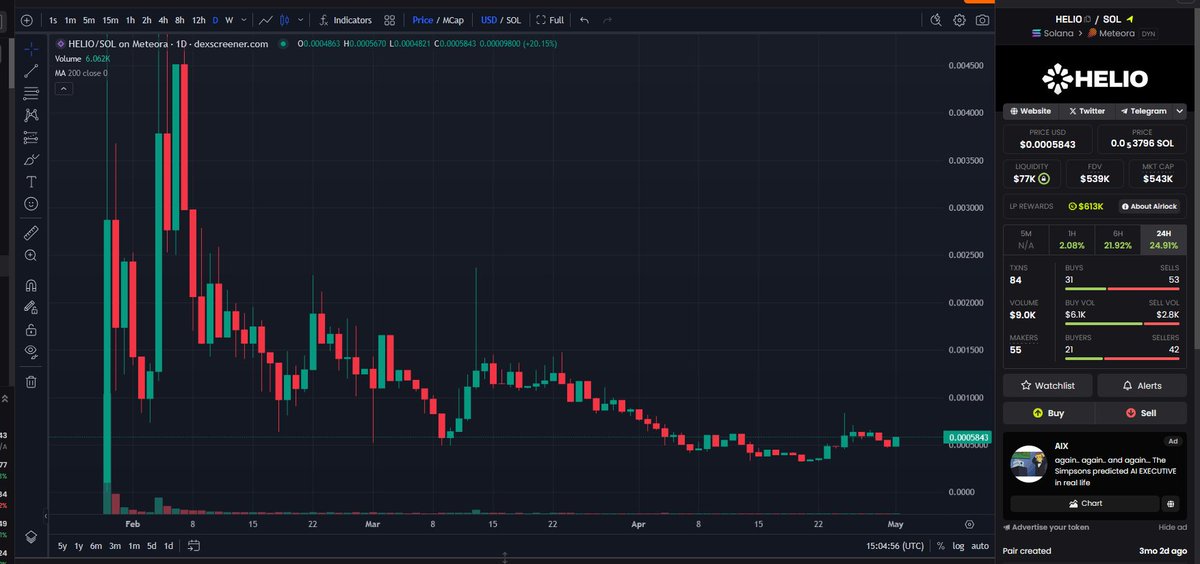Hide all drawings with eye icon
This screenshot has width=1200, height=564.
(x=31, y=351)
